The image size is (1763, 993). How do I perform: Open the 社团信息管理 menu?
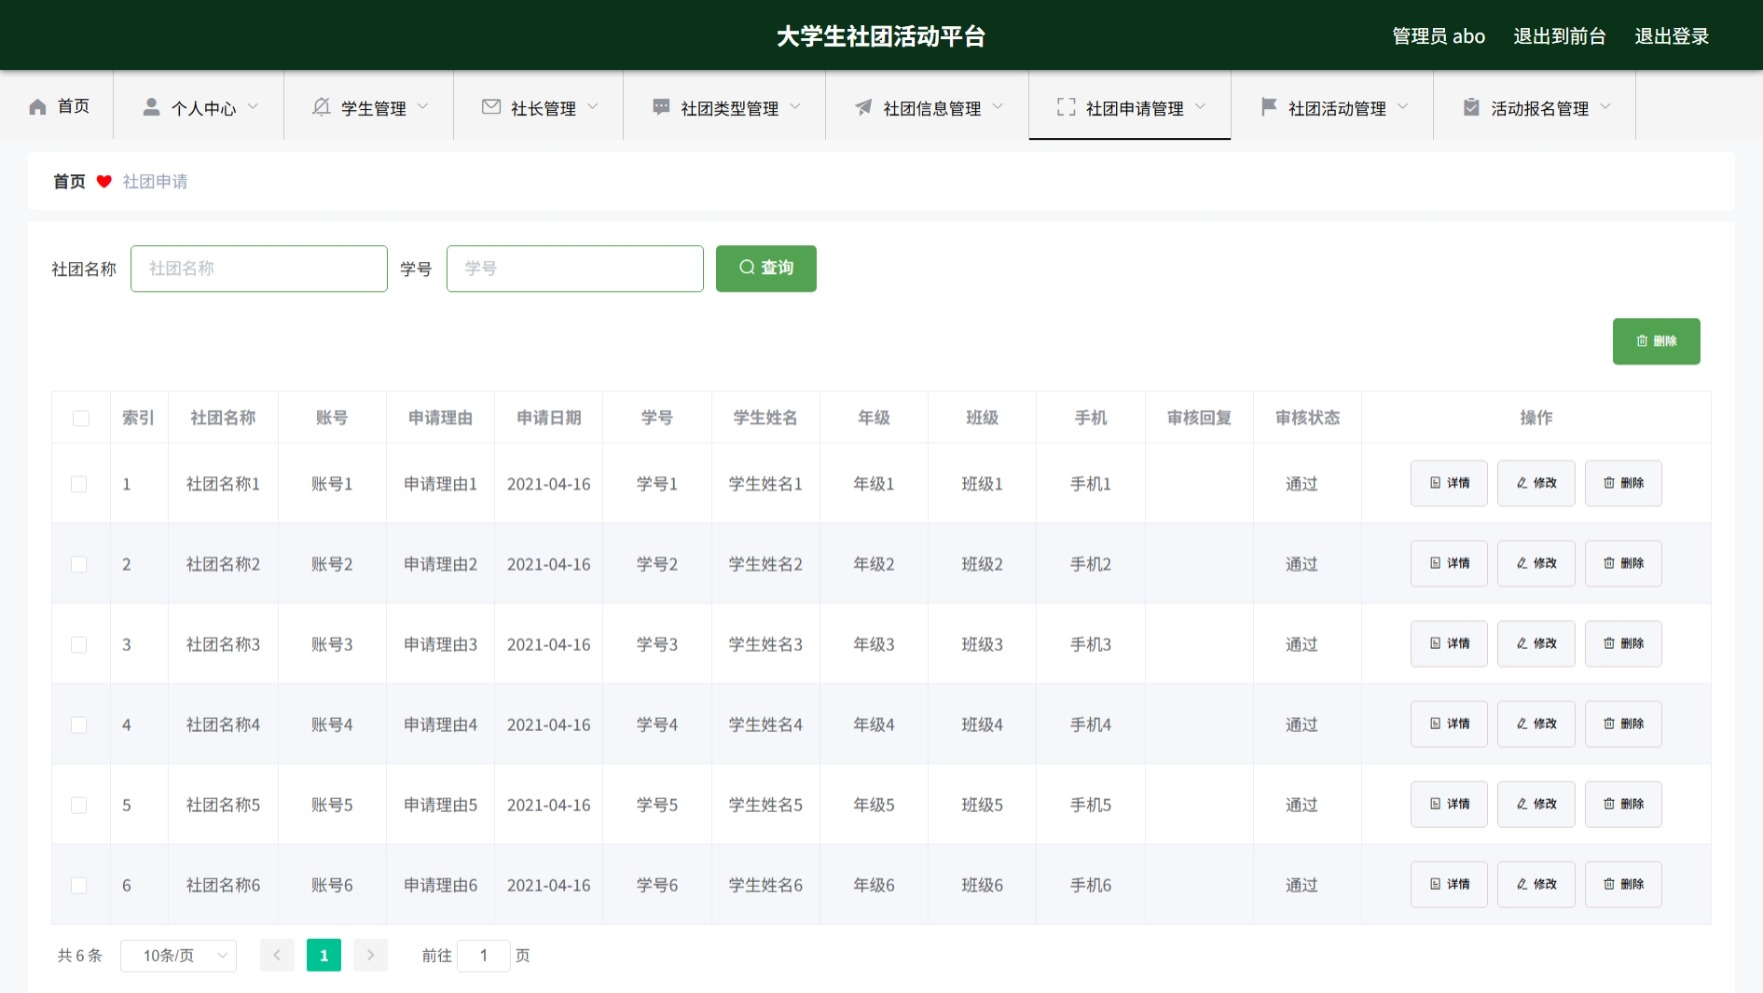927,106
